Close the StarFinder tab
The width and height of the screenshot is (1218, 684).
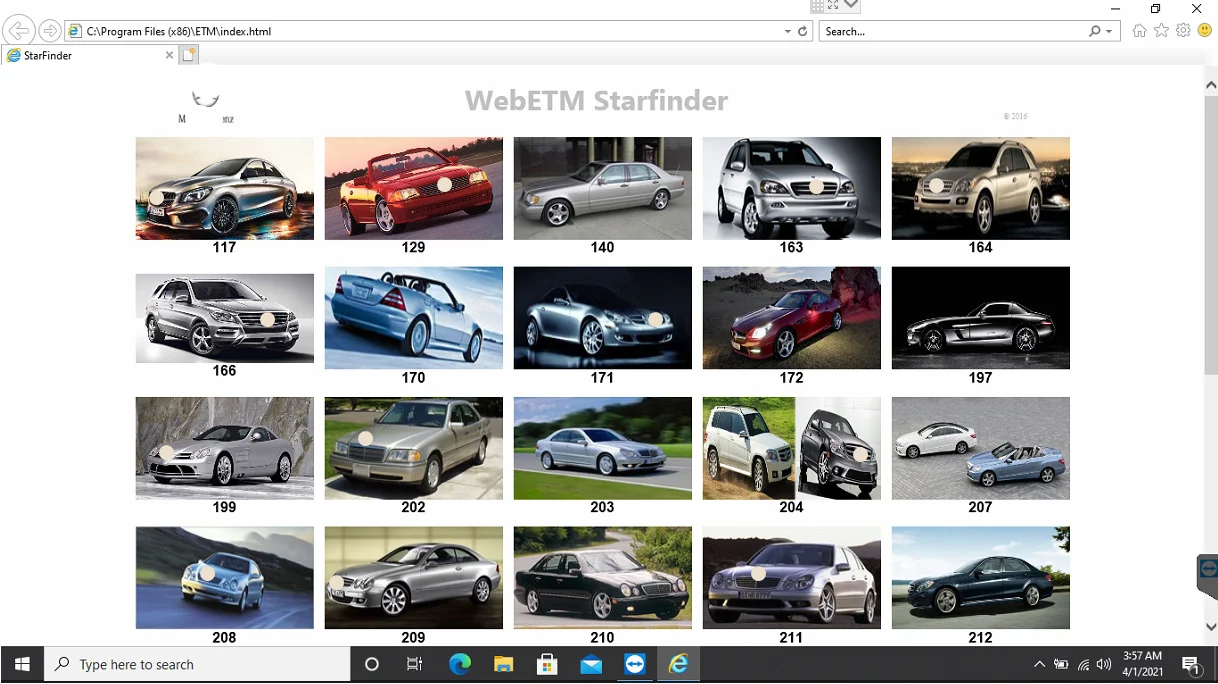tap(169, 56)
